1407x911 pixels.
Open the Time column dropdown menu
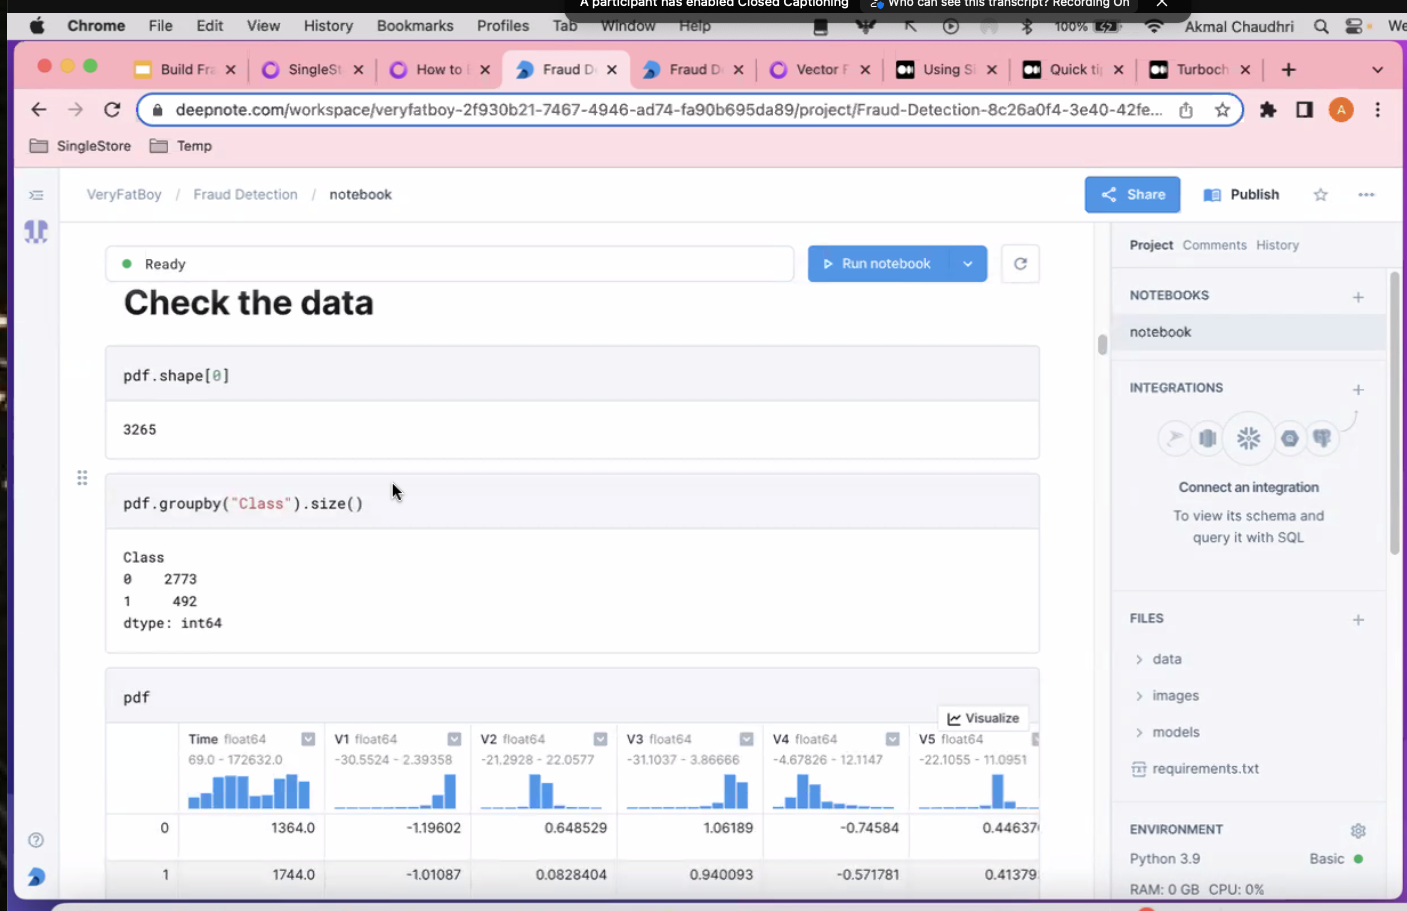click(308, 739)
